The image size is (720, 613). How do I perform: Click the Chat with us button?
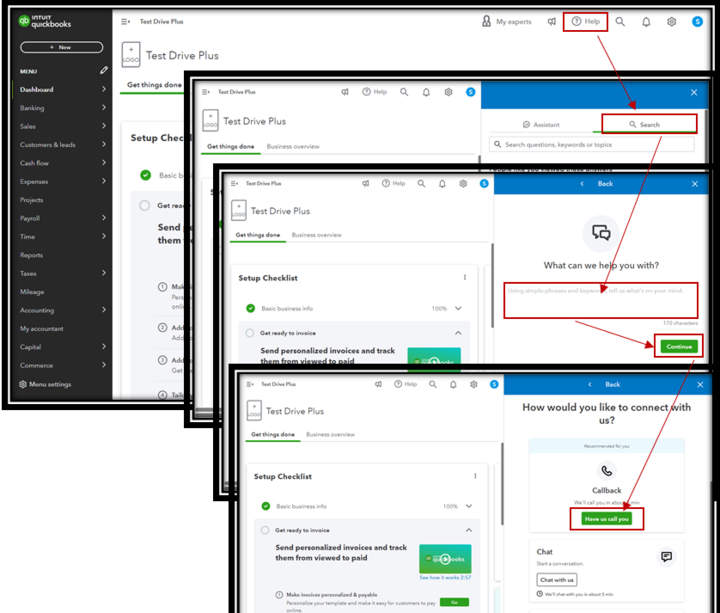[557, 580]
